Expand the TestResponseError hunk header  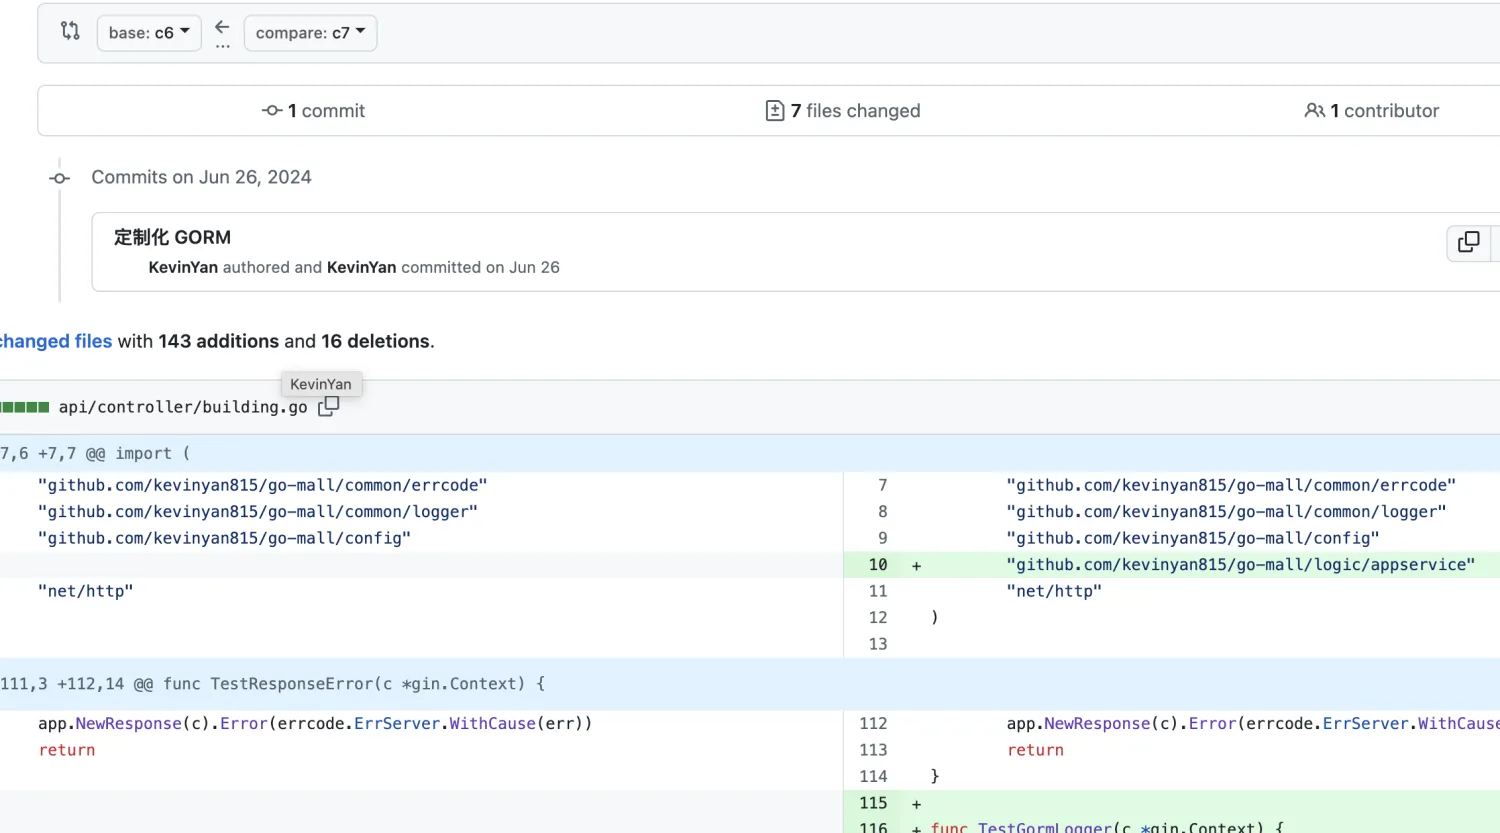coord(272,684)
